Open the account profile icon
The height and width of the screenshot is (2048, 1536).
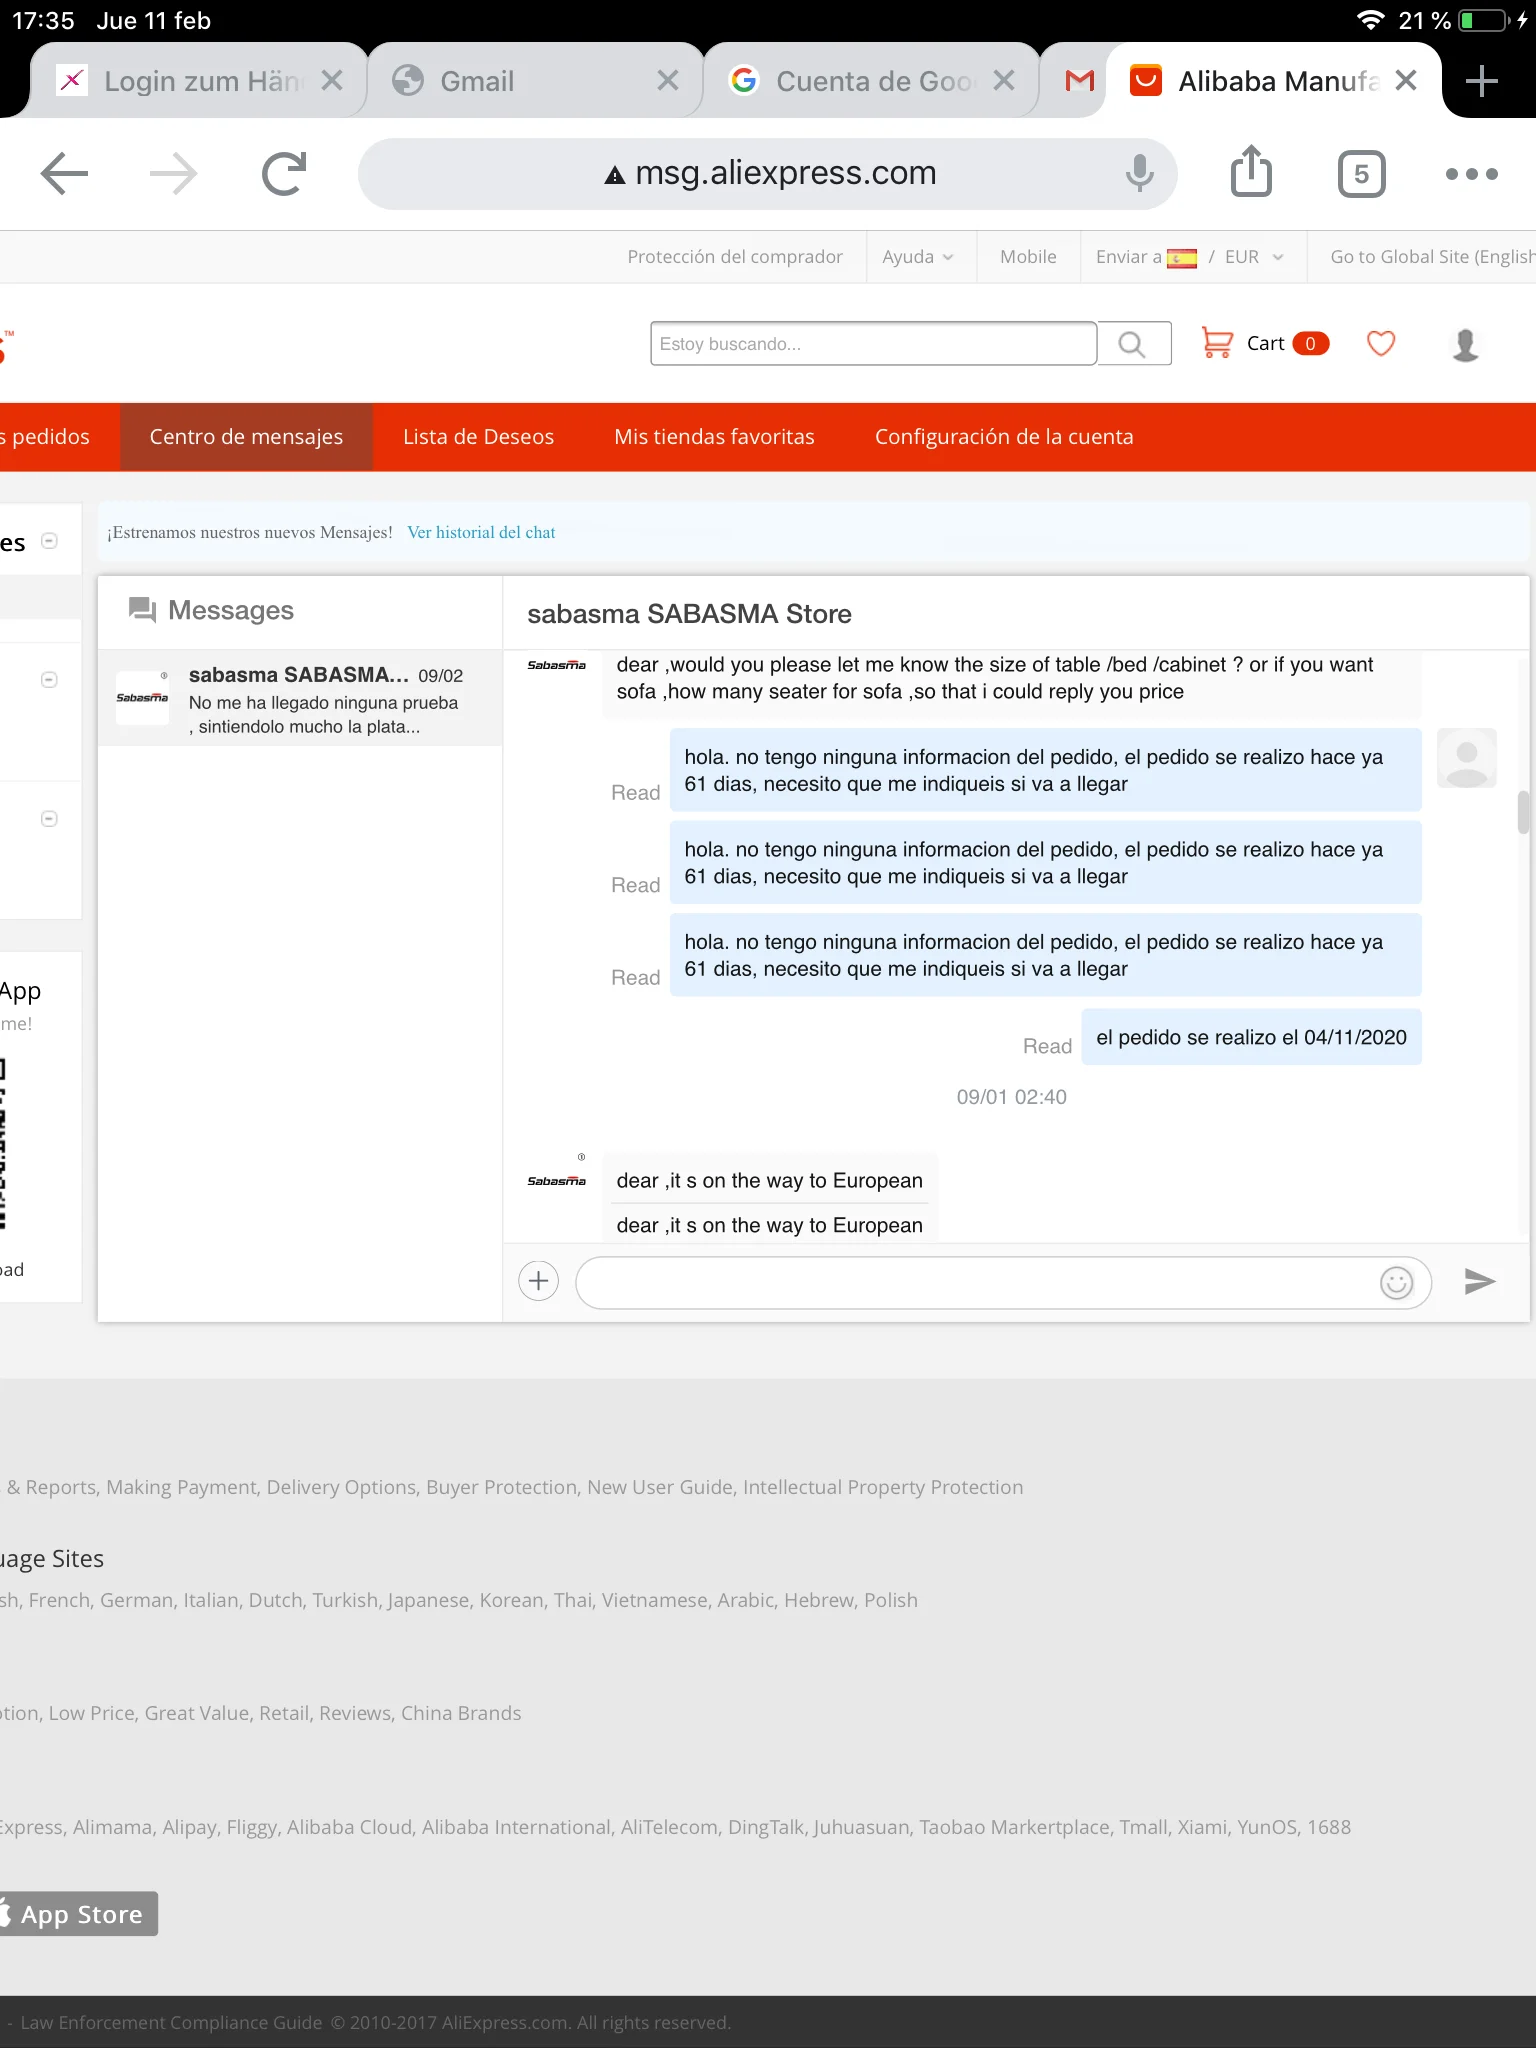click(1465, 344)
